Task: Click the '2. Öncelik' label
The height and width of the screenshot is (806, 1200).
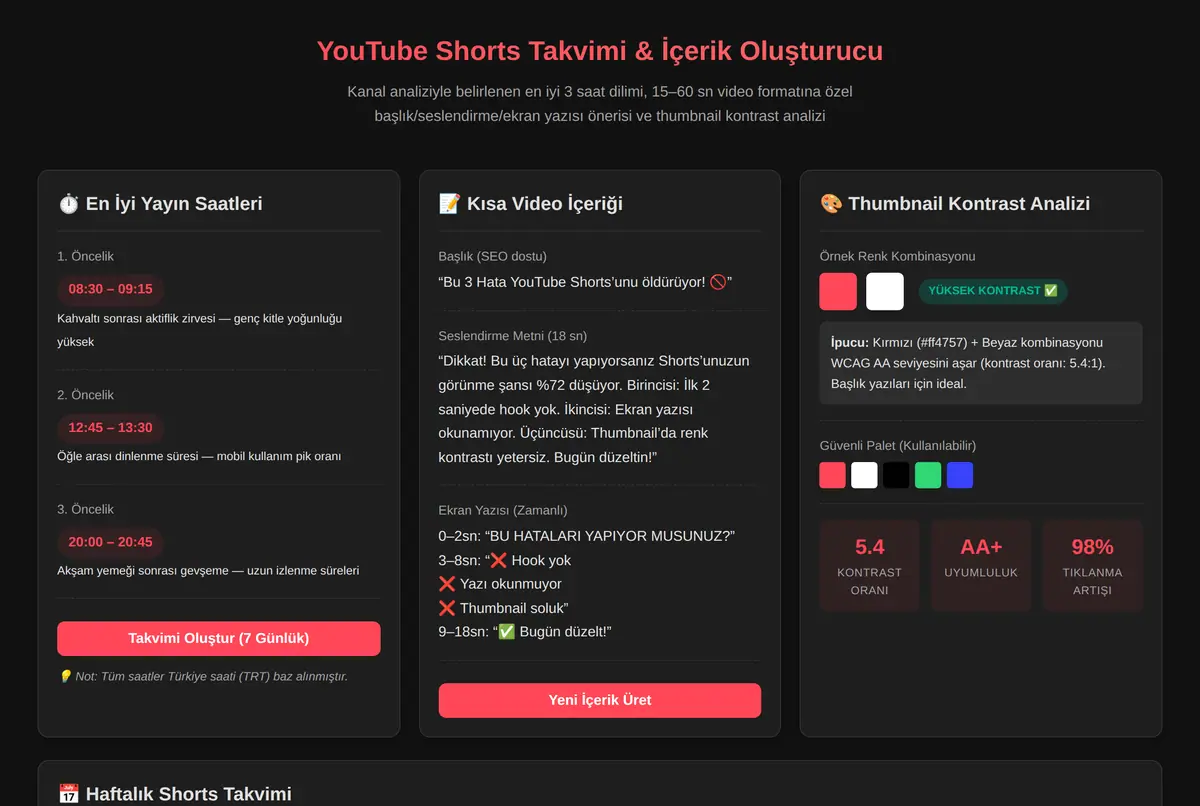Action: click(x=86, y=395)
